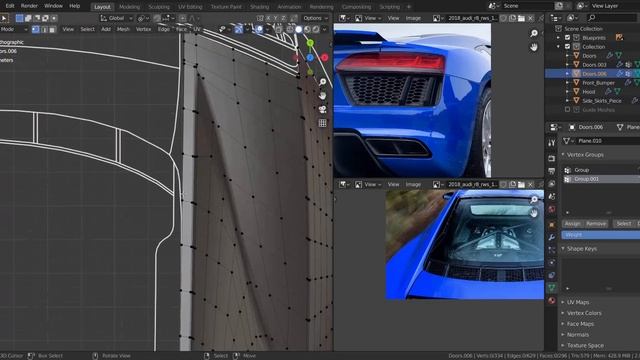The height and width of the screenshot is (360, 640).
Task: Toggle orthographic grid view icon
Action: pos(322,123)
